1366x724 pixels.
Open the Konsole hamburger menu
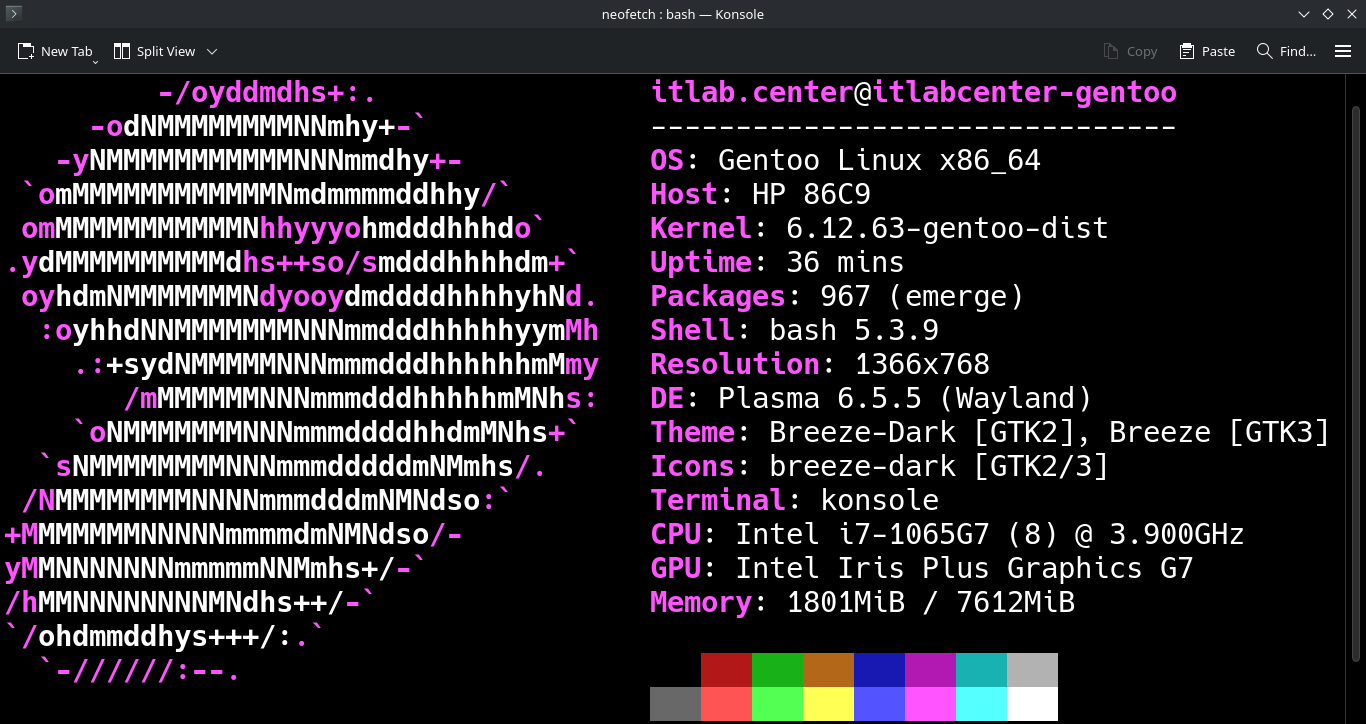click(1343, 51)
